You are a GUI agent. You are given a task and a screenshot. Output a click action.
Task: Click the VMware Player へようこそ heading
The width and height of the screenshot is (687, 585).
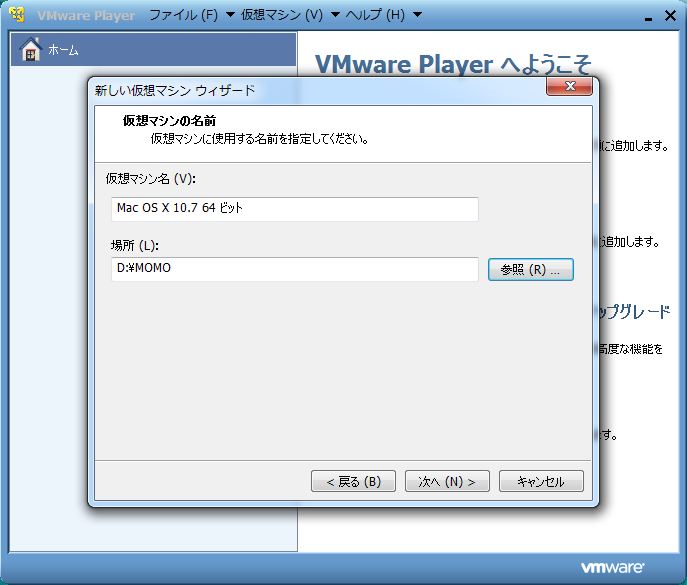pos(453,64)
